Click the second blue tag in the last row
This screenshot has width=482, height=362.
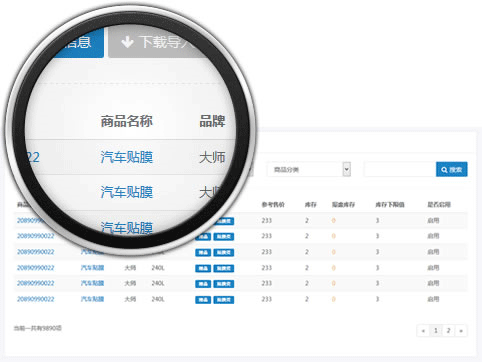pyautogui.click(x=224, y=300)
